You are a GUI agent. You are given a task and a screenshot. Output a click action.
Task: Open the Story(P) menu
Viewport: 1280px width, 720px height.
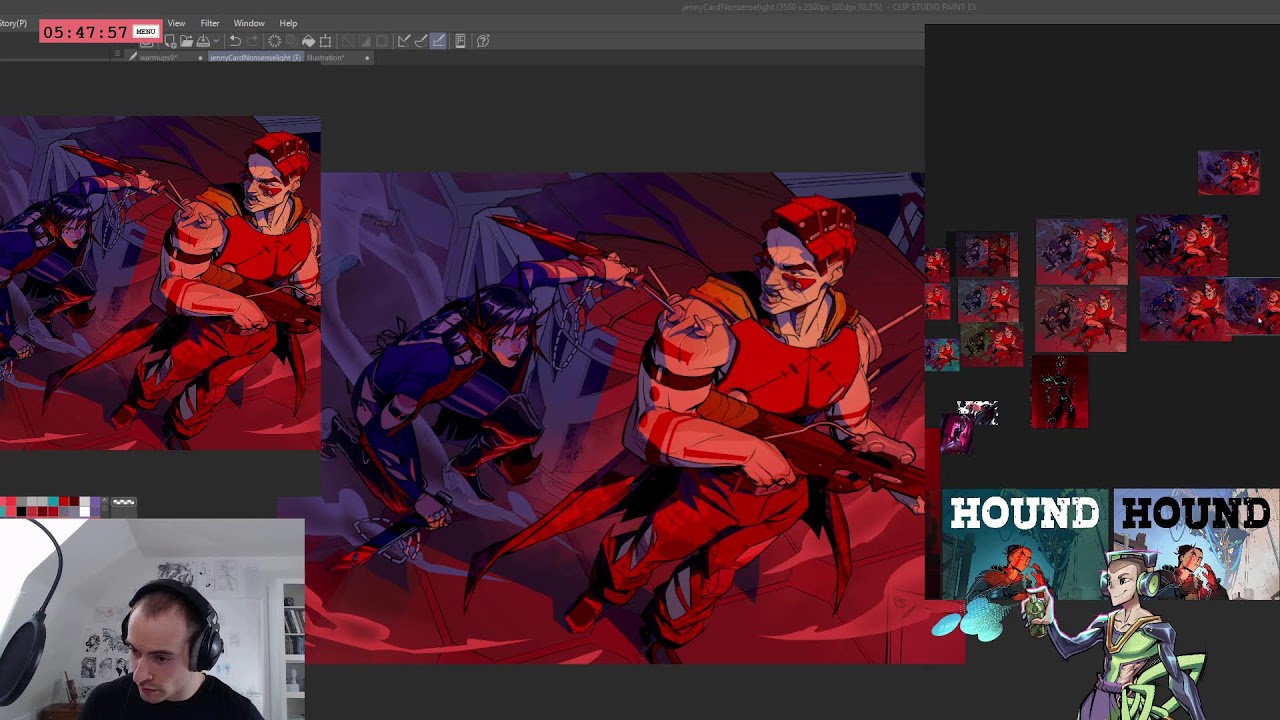[x=14, y=23]
